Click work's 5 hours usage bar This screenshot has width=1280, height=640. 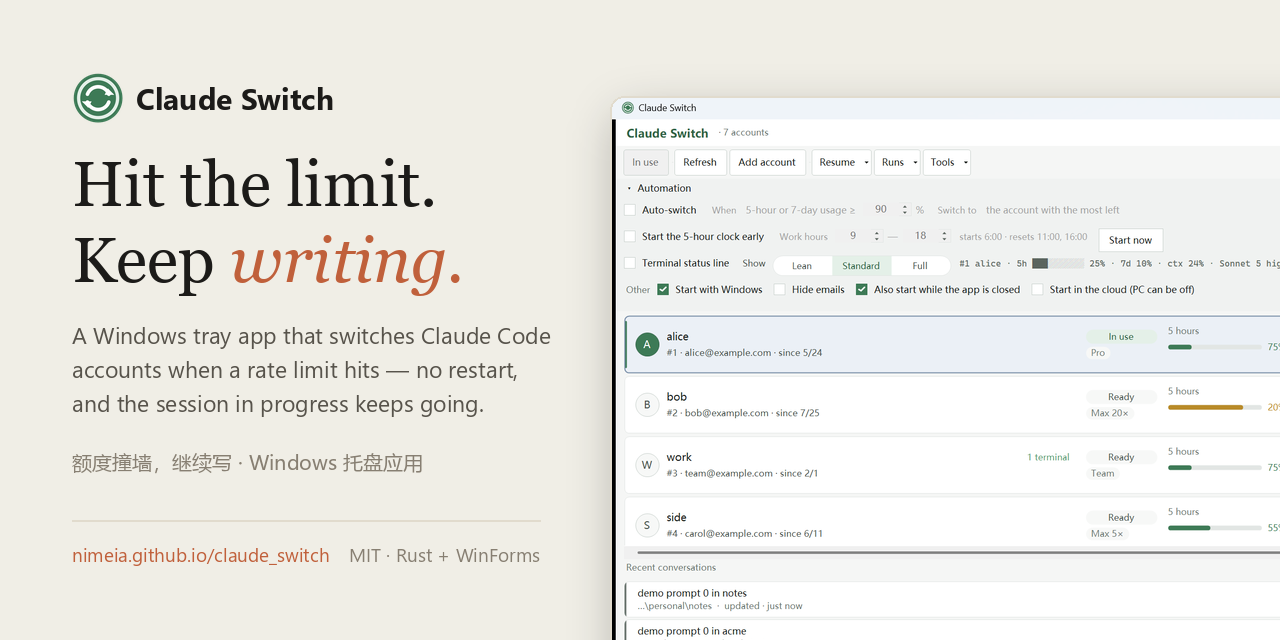(1214, 467)
